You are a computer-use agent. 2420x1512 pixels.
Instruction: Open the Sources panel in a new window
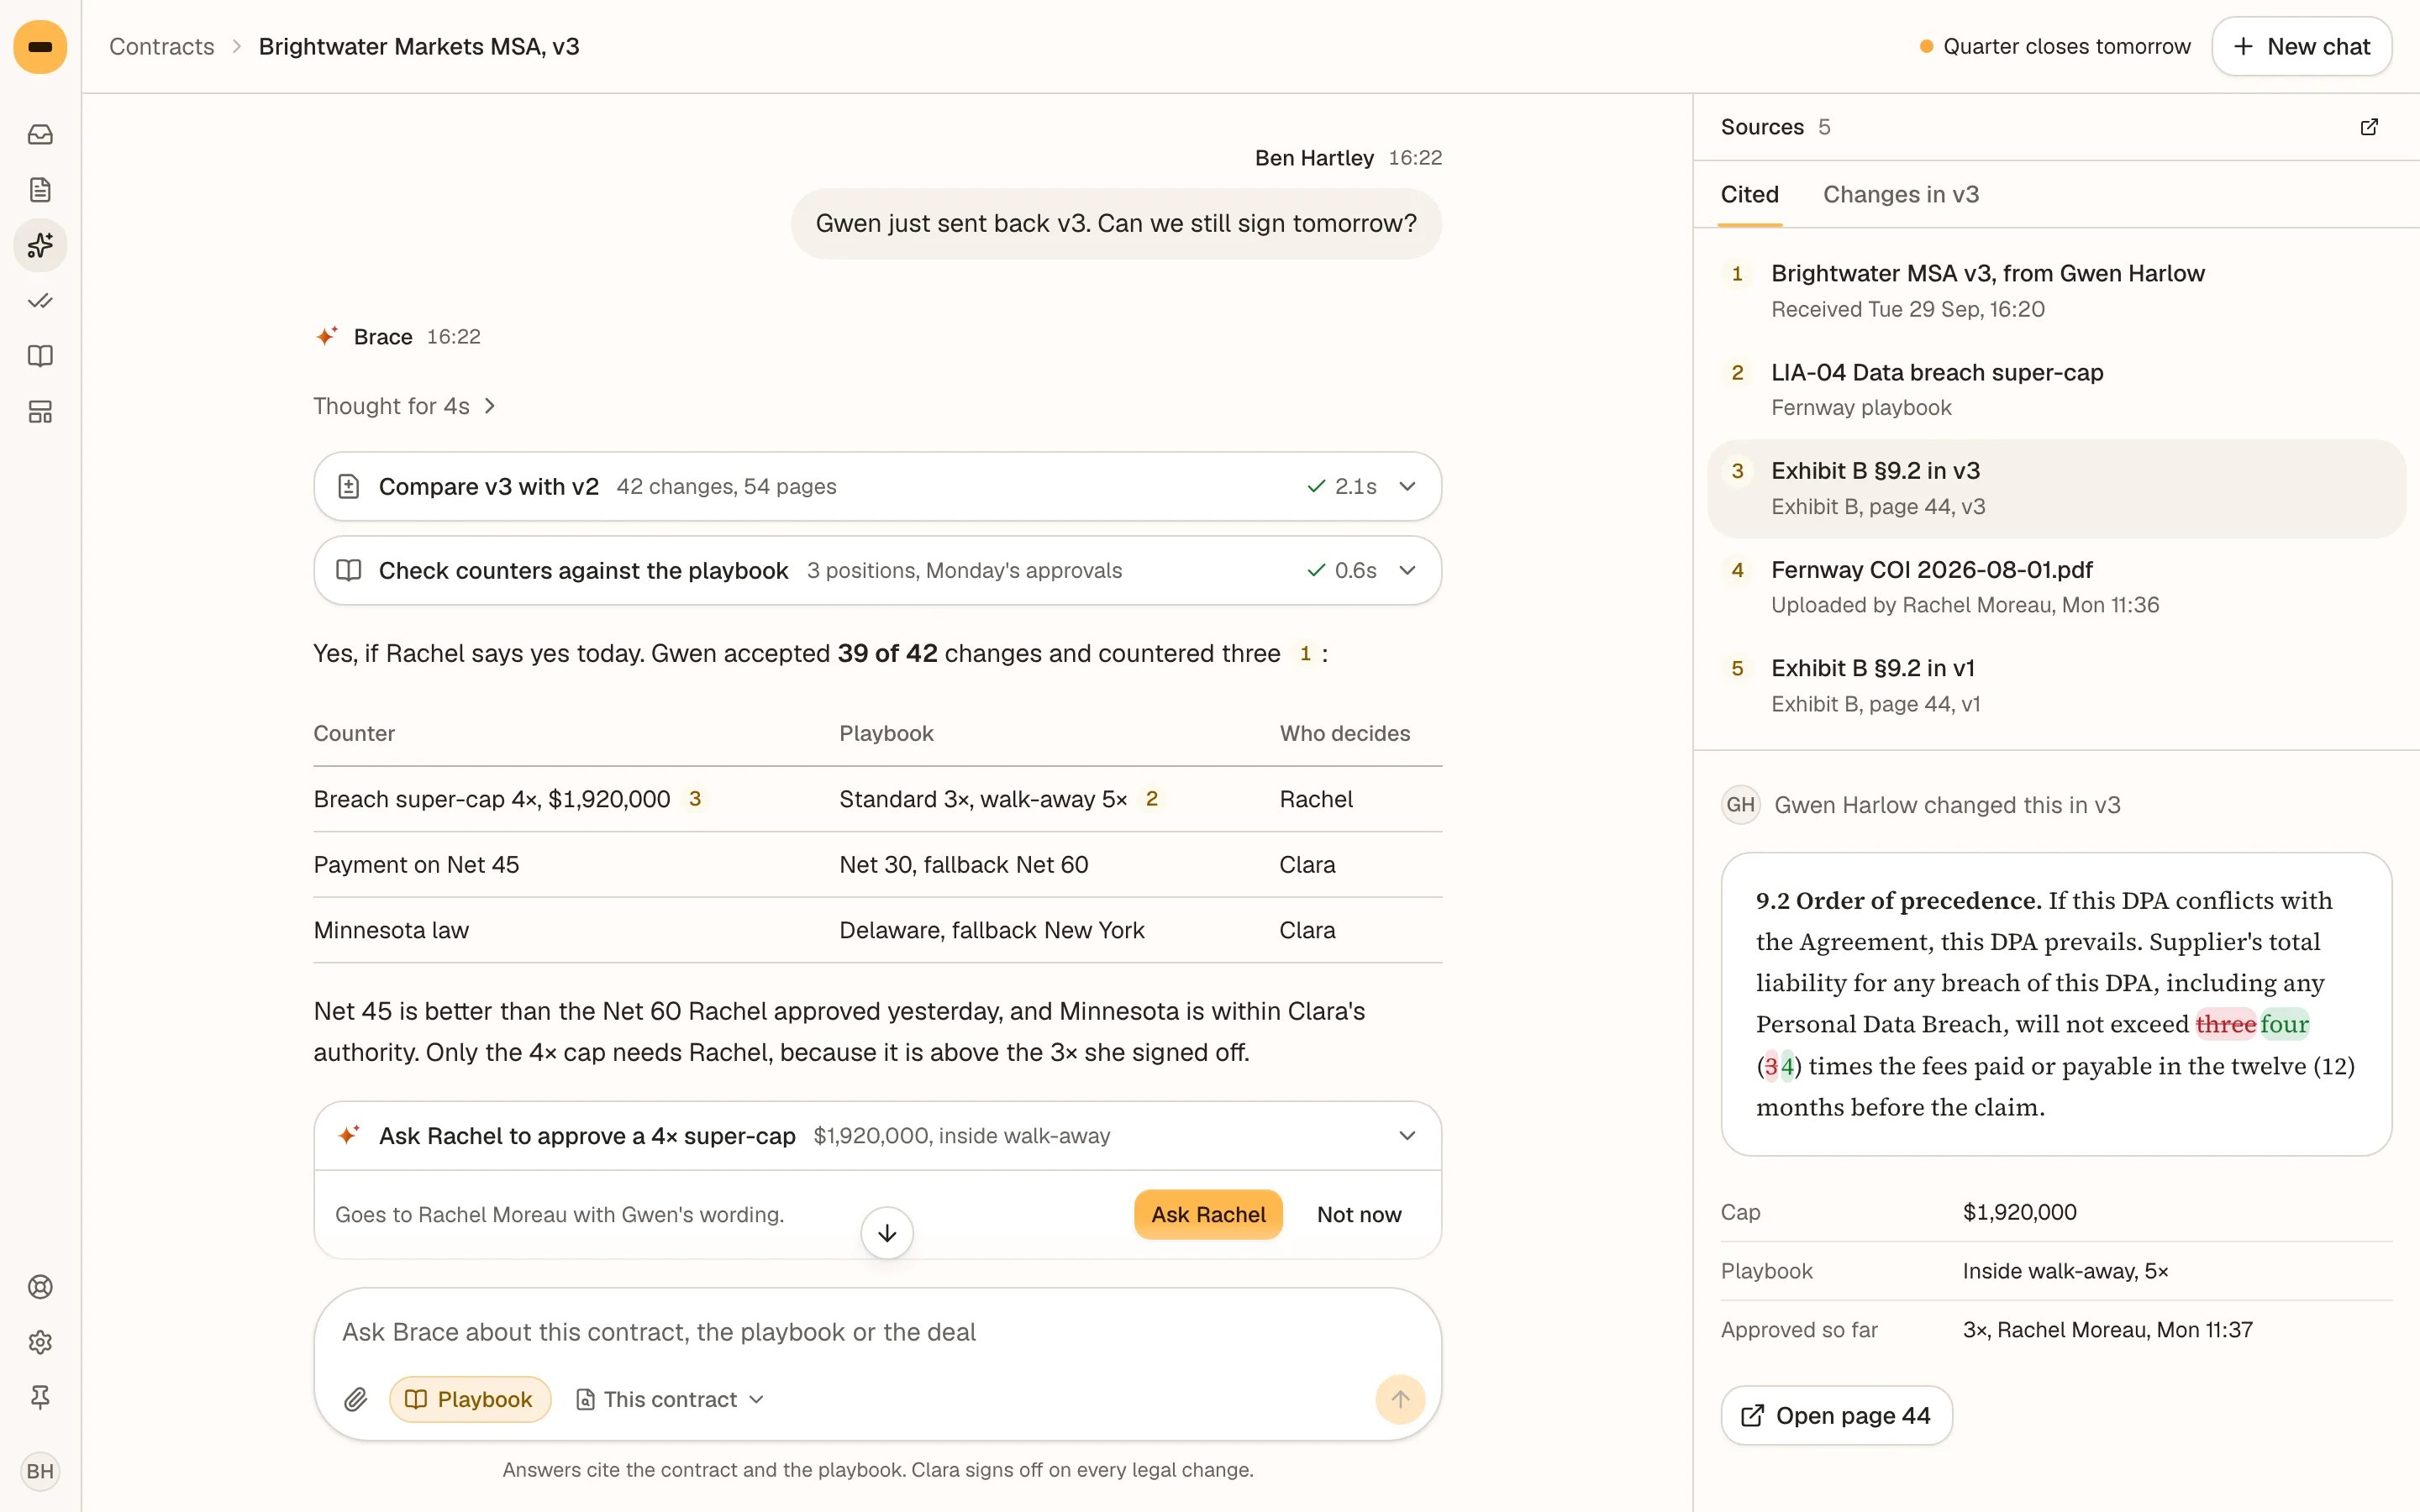coord(2369,127)
